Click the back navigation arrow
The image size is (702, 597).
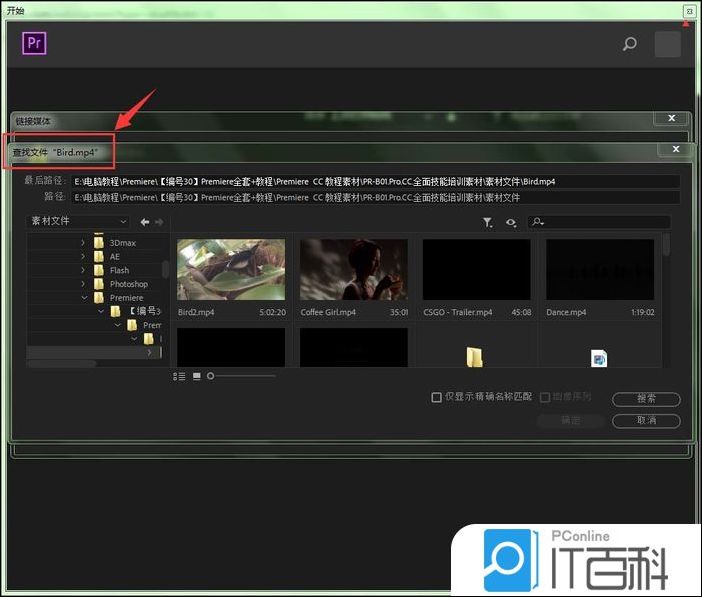pos(145,222)
